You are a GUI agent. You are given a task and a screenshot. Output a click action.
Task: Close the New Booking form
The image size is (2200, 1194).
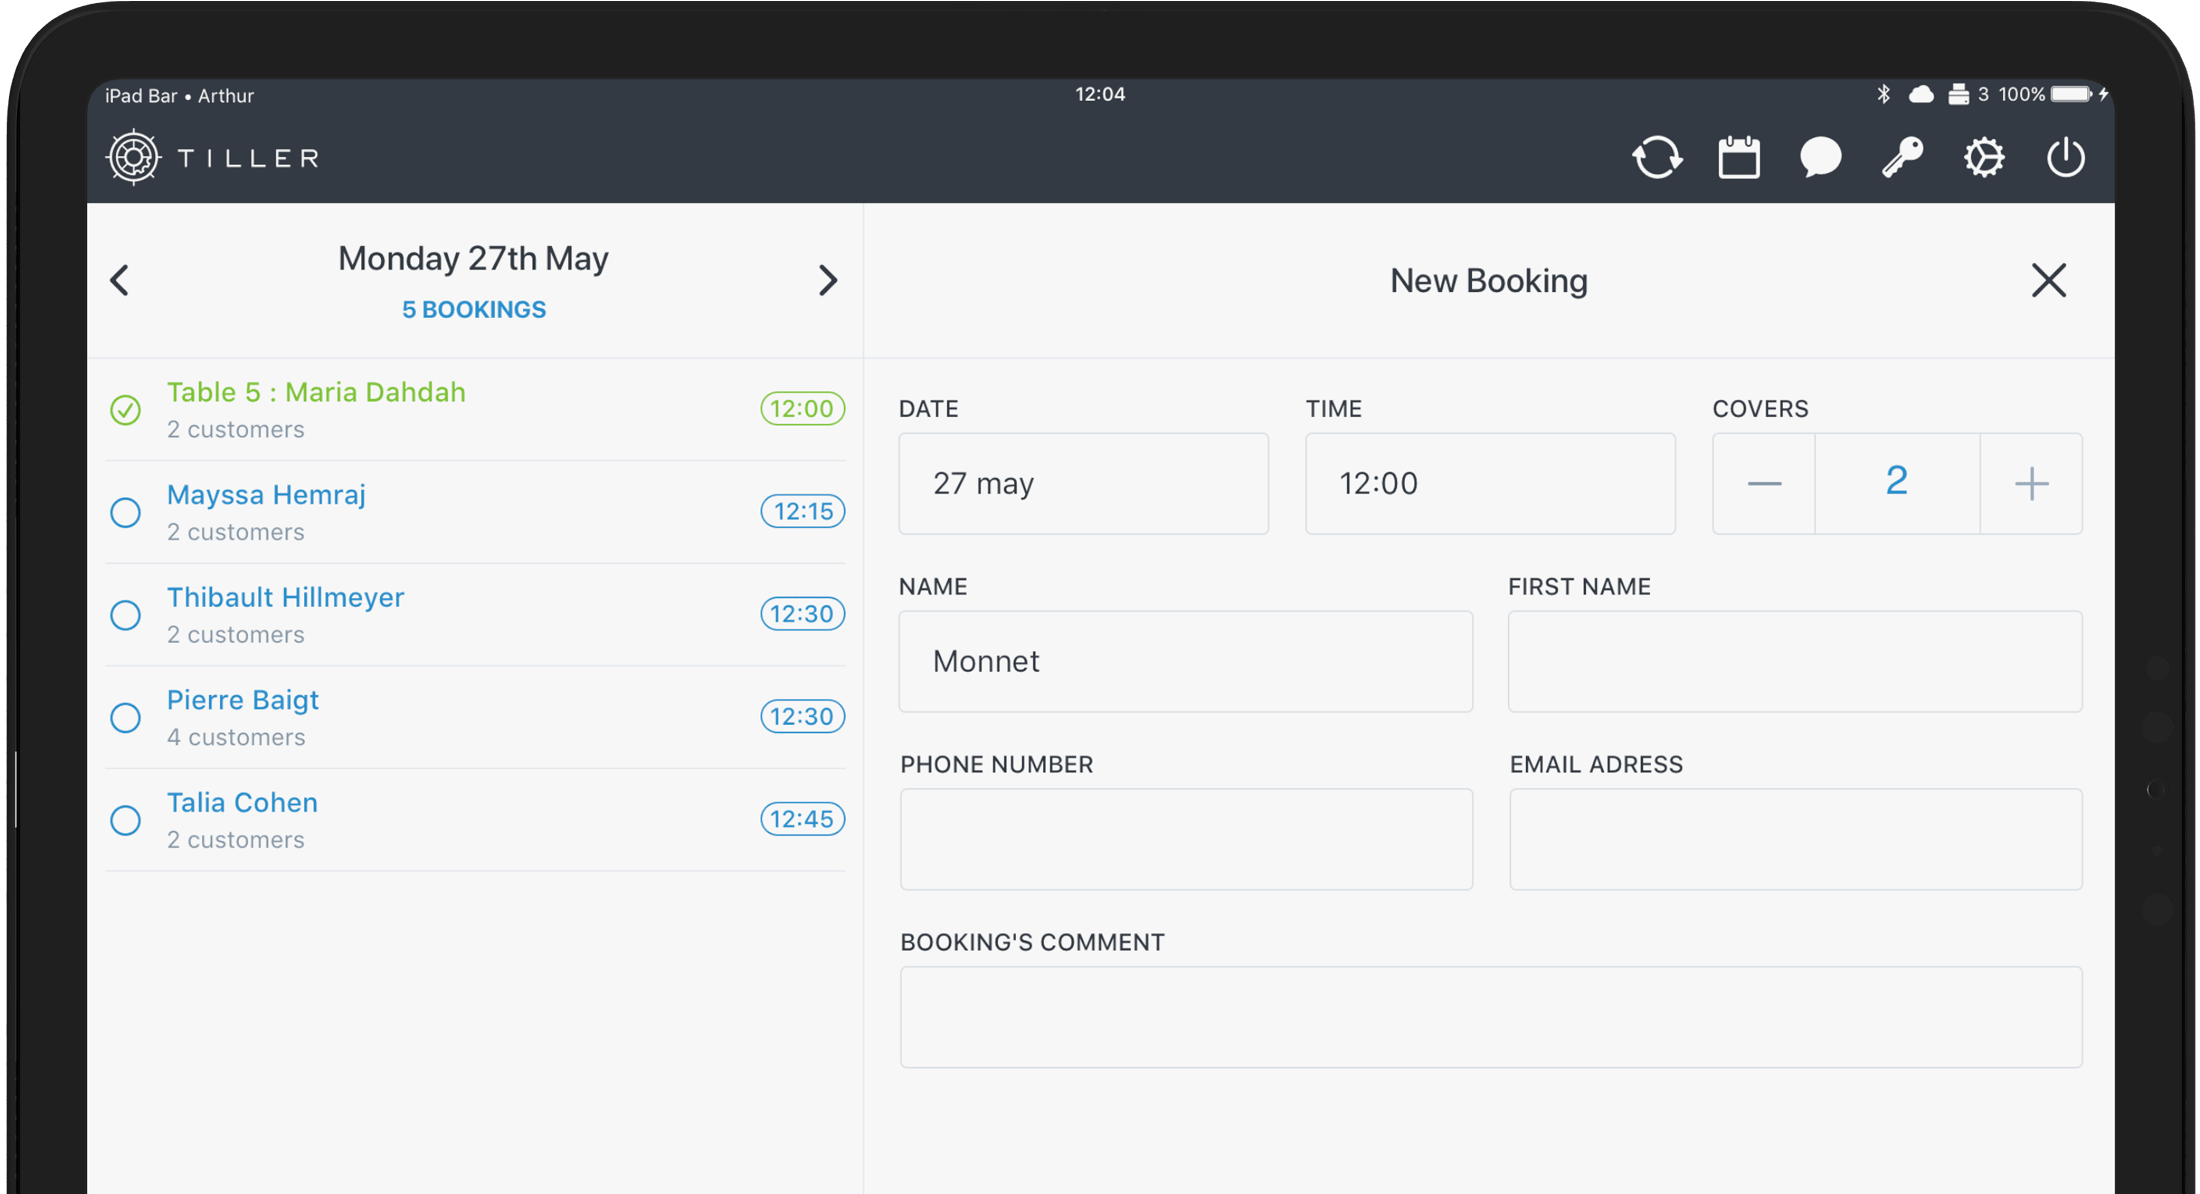[x=2049, y=281]
